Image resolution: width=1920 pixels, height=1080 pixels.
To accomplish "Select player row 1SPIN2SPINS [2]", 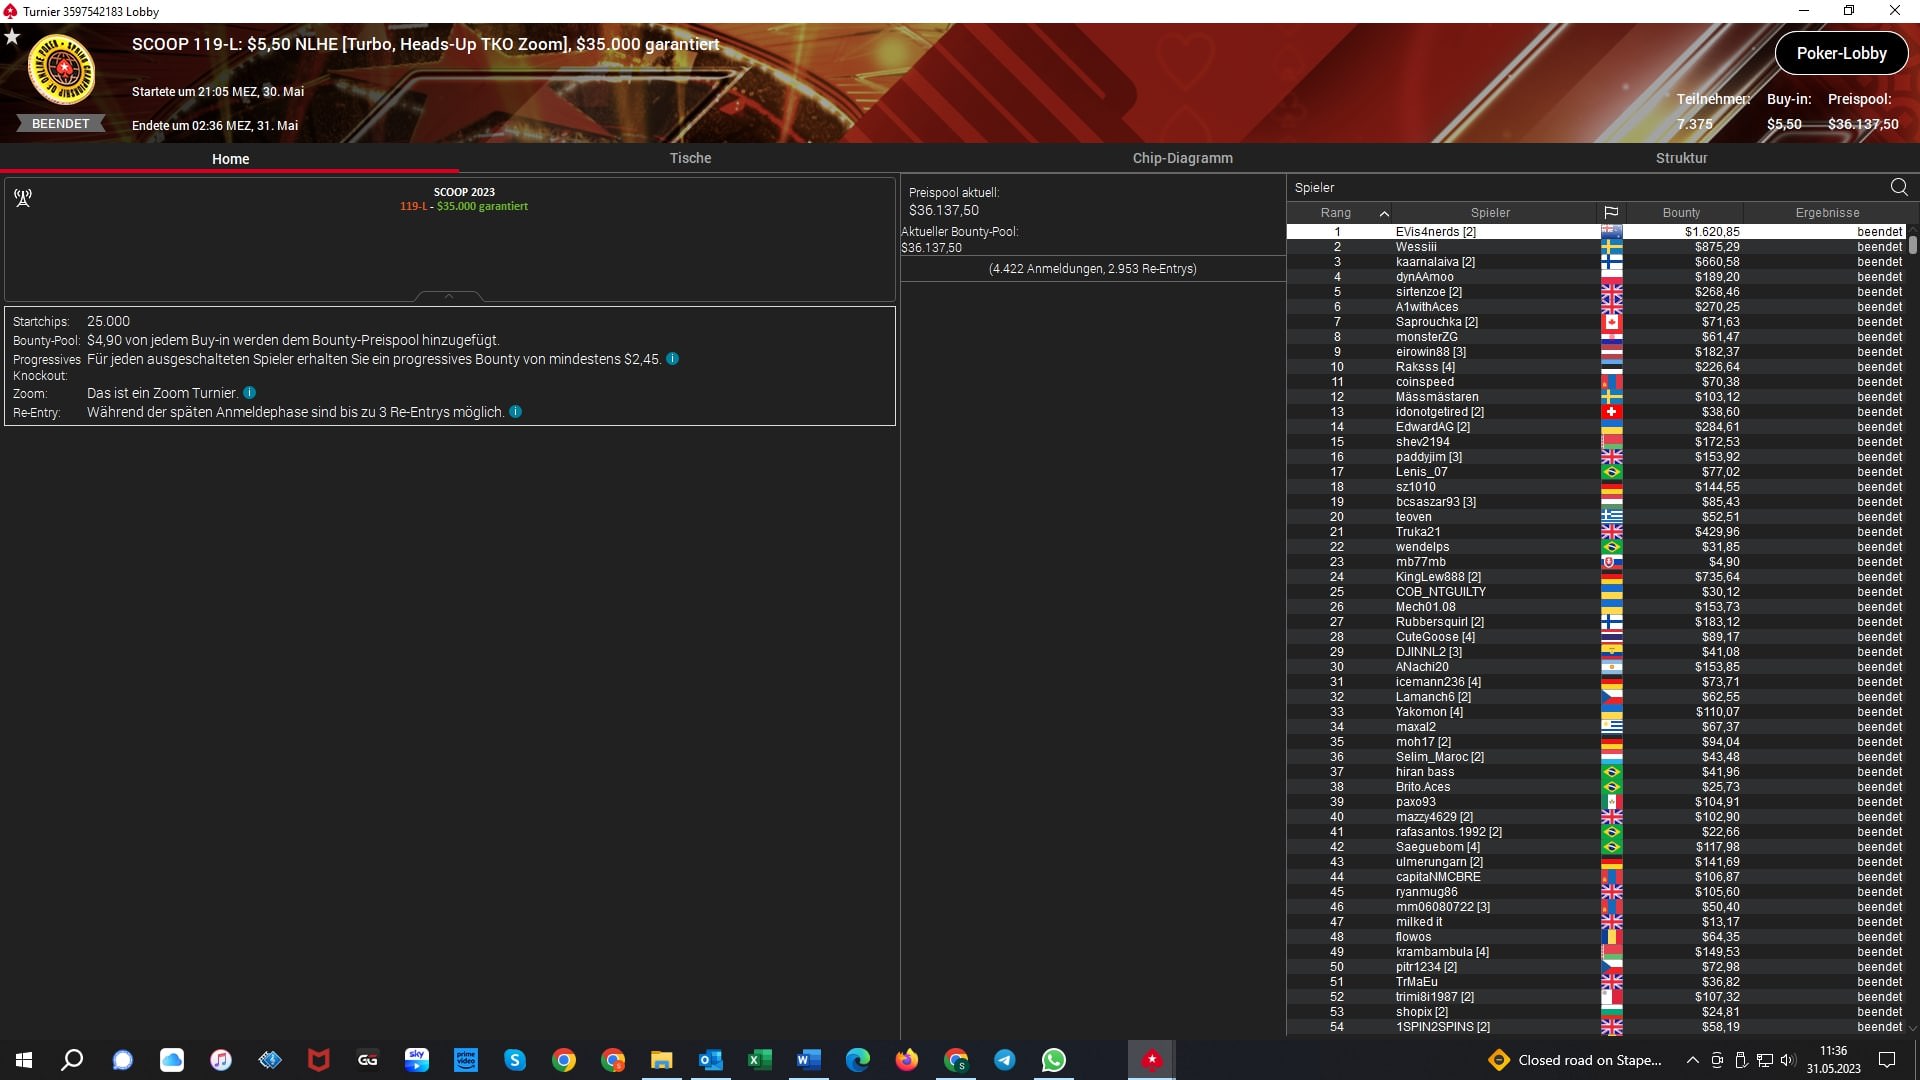I will 1596,1027.
